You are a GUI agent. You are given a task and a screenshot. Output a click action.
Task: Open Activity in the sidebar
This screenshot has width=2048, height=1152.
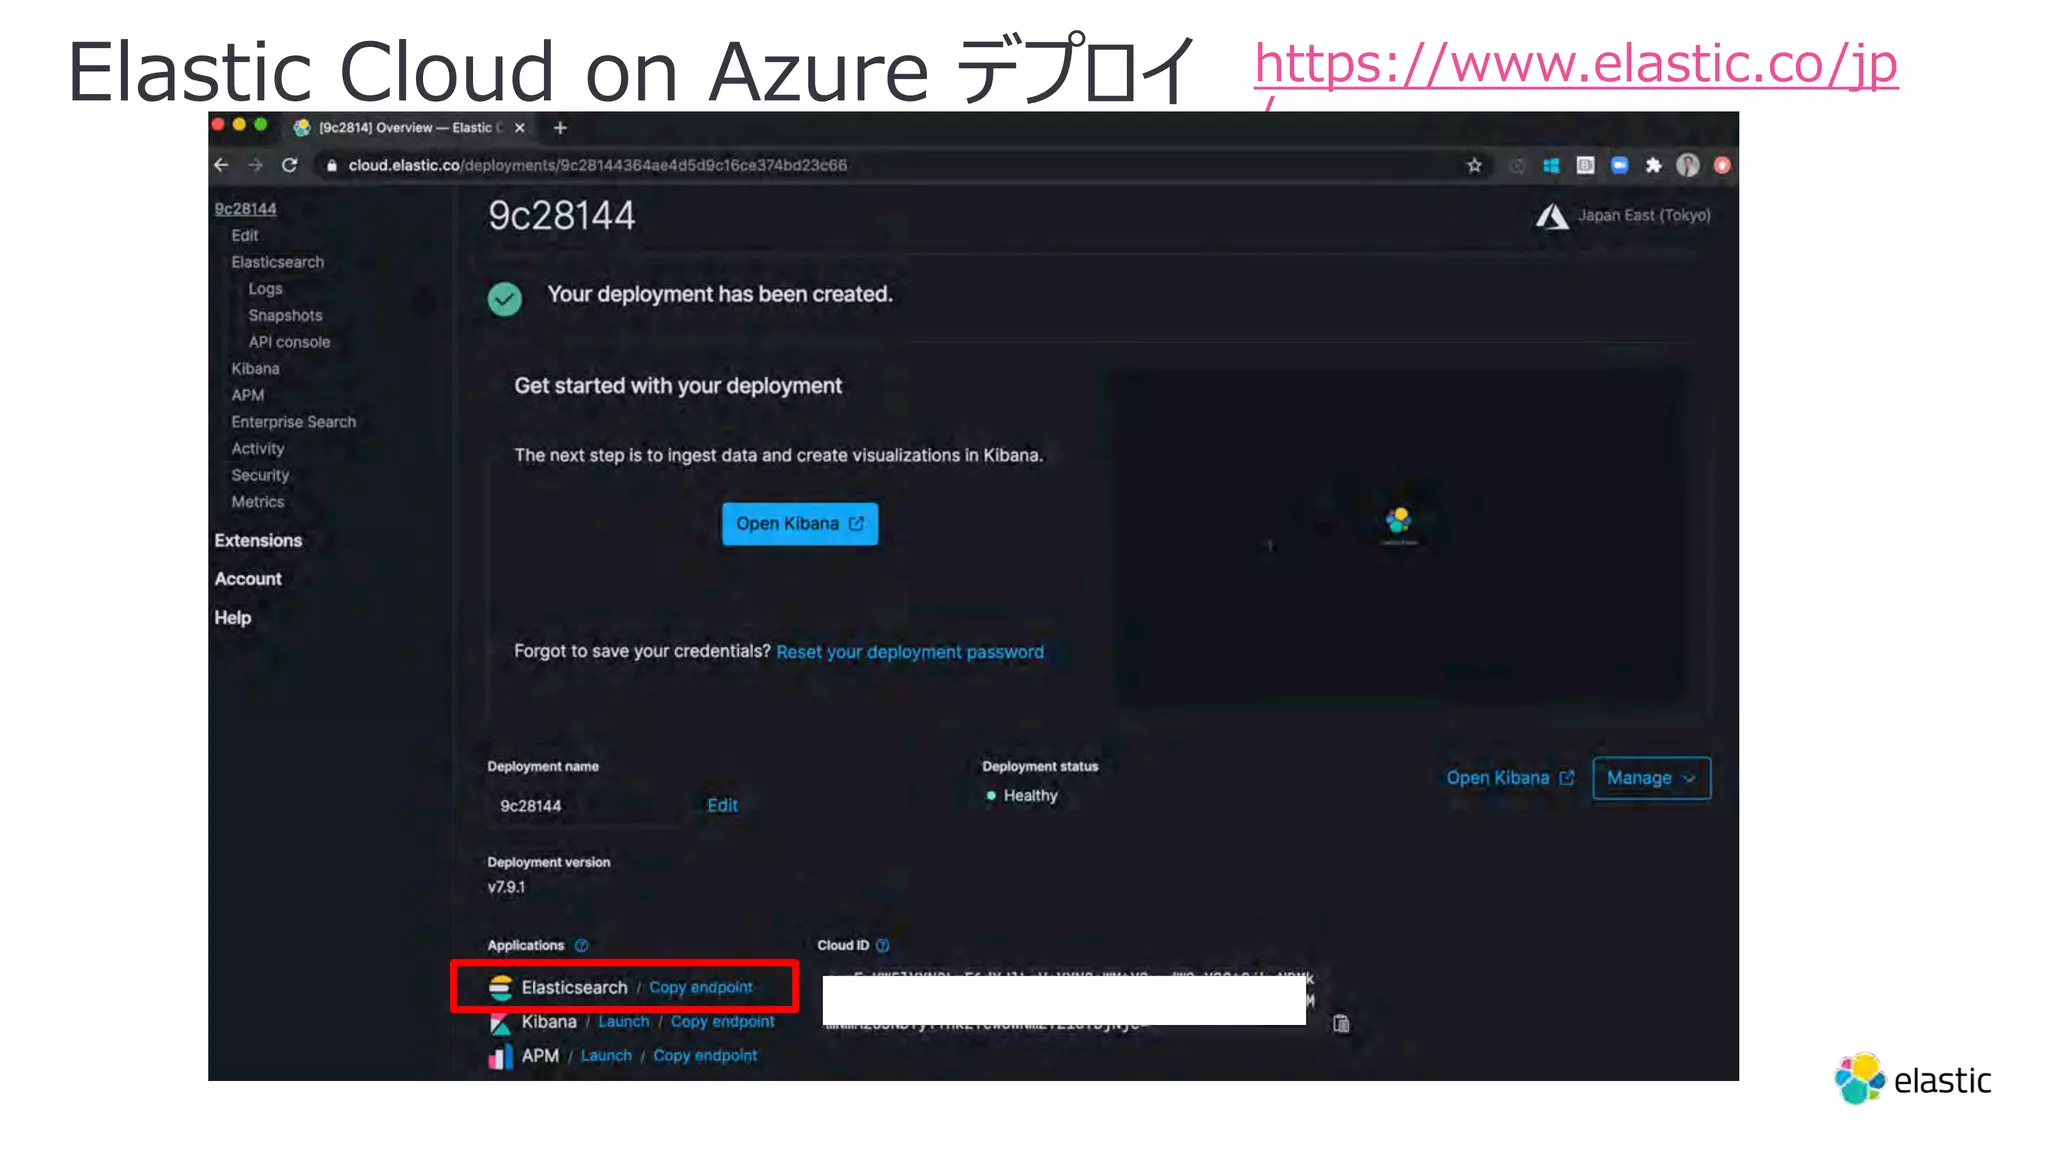pyautogui.click(x=258, y=449)
